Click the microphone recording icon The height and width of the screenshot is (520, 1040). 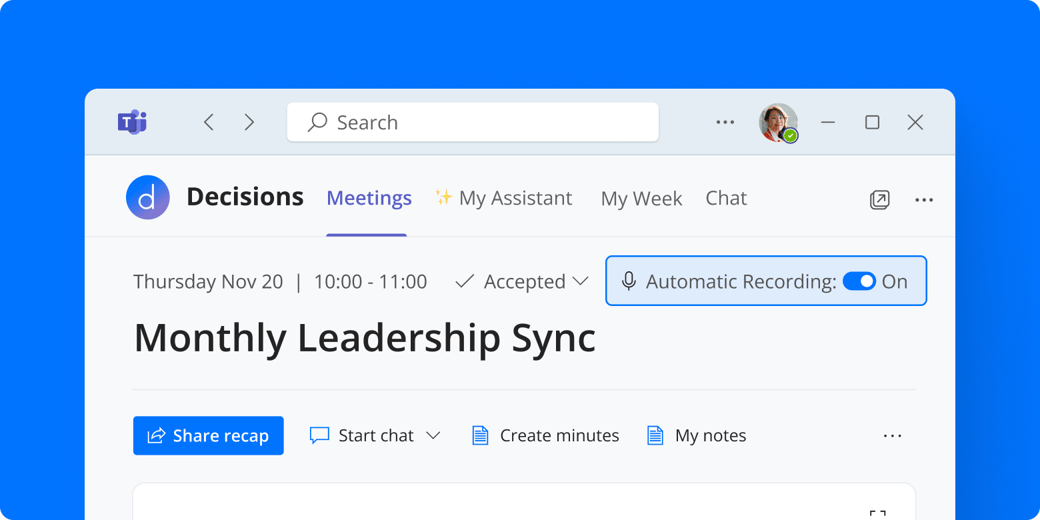point(629,282)
